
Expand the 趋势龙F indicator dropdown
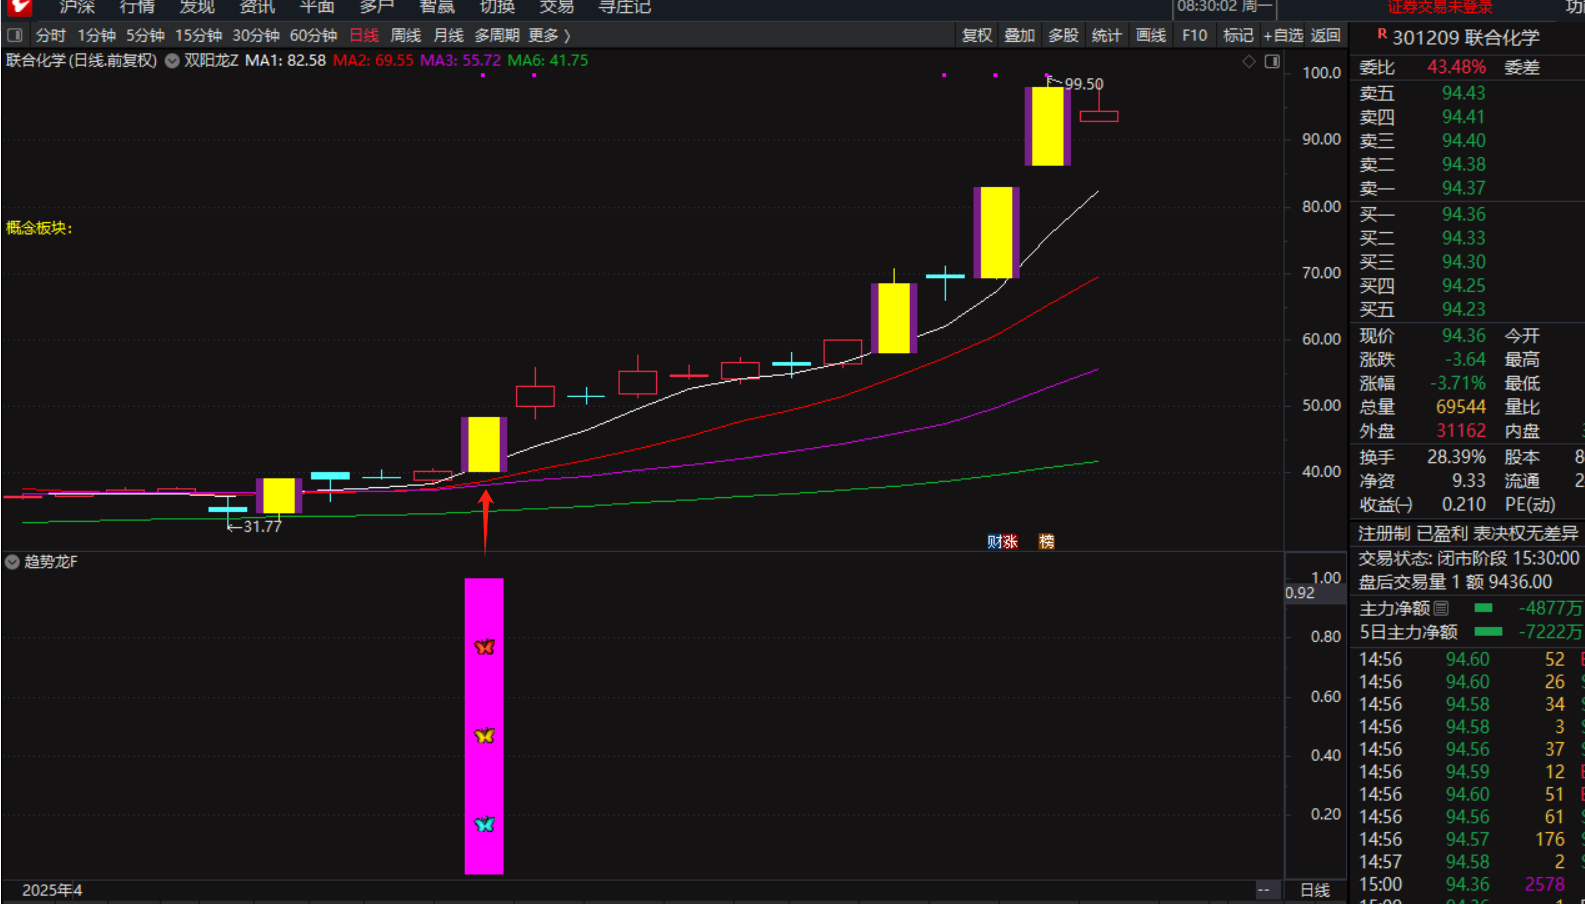pos(12,562)
